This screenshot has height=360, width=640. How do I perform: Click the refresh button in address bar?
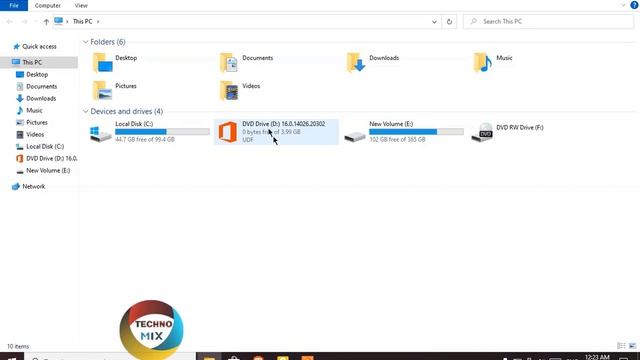click(449, 22)
